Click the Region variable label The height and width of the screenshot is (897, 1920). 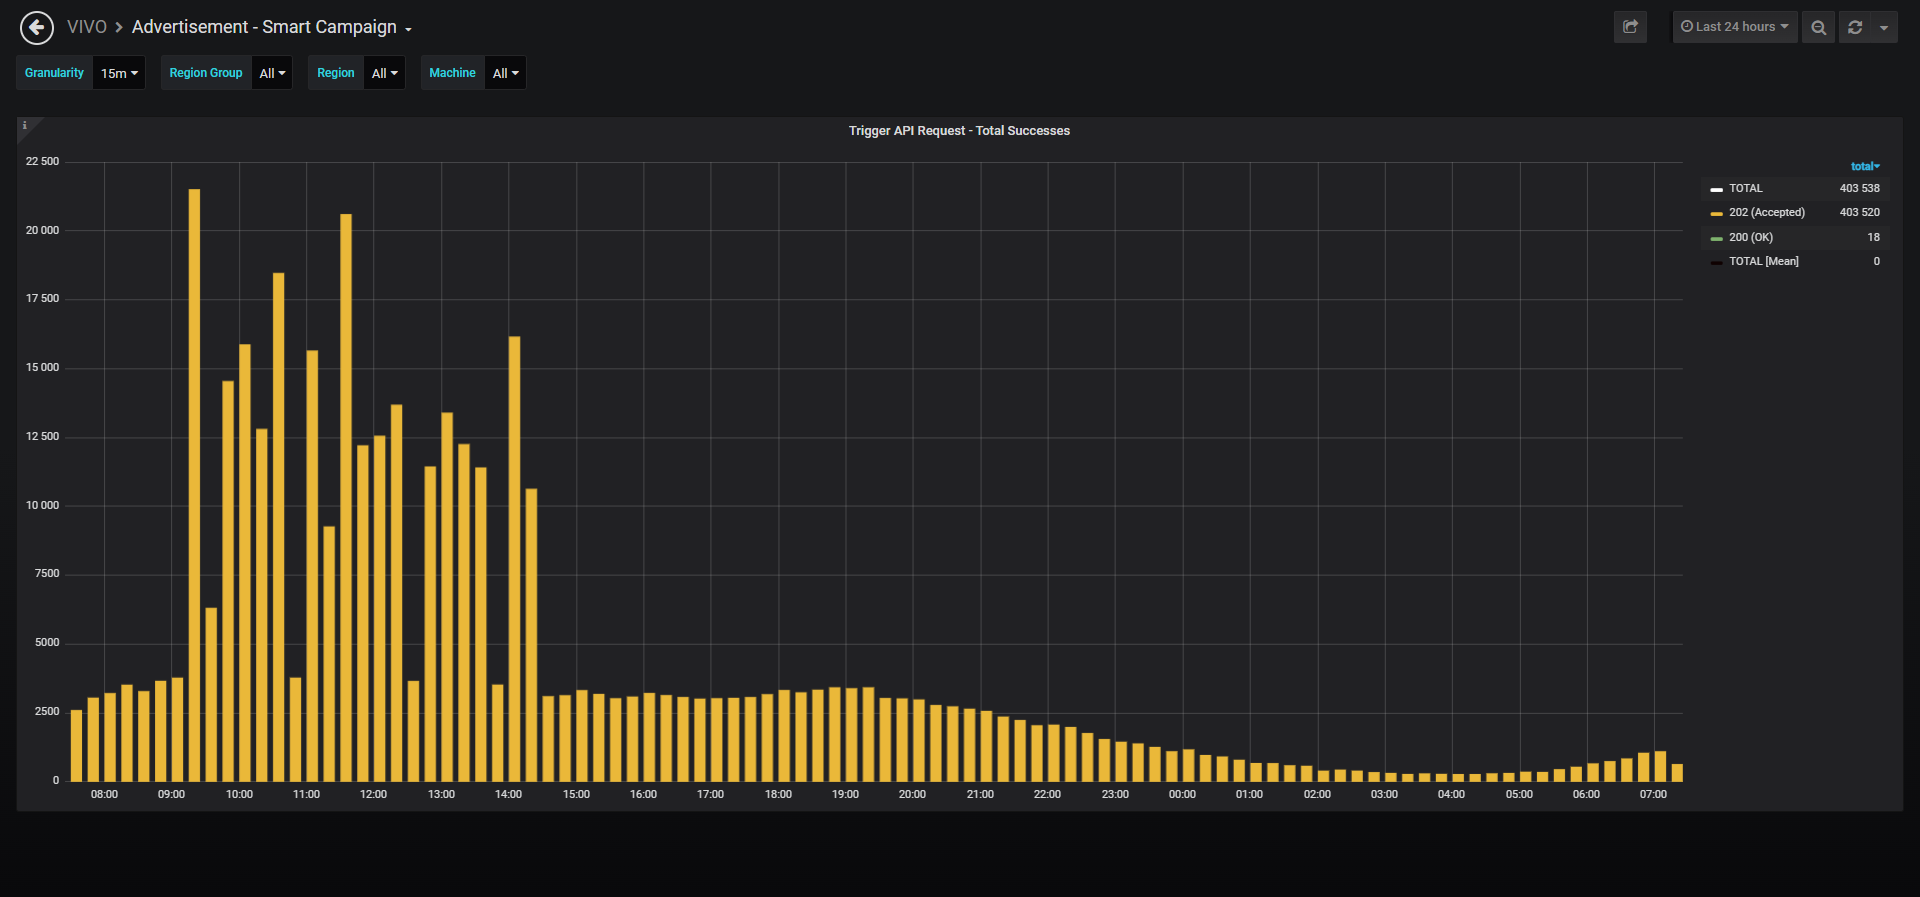[336, 73]
